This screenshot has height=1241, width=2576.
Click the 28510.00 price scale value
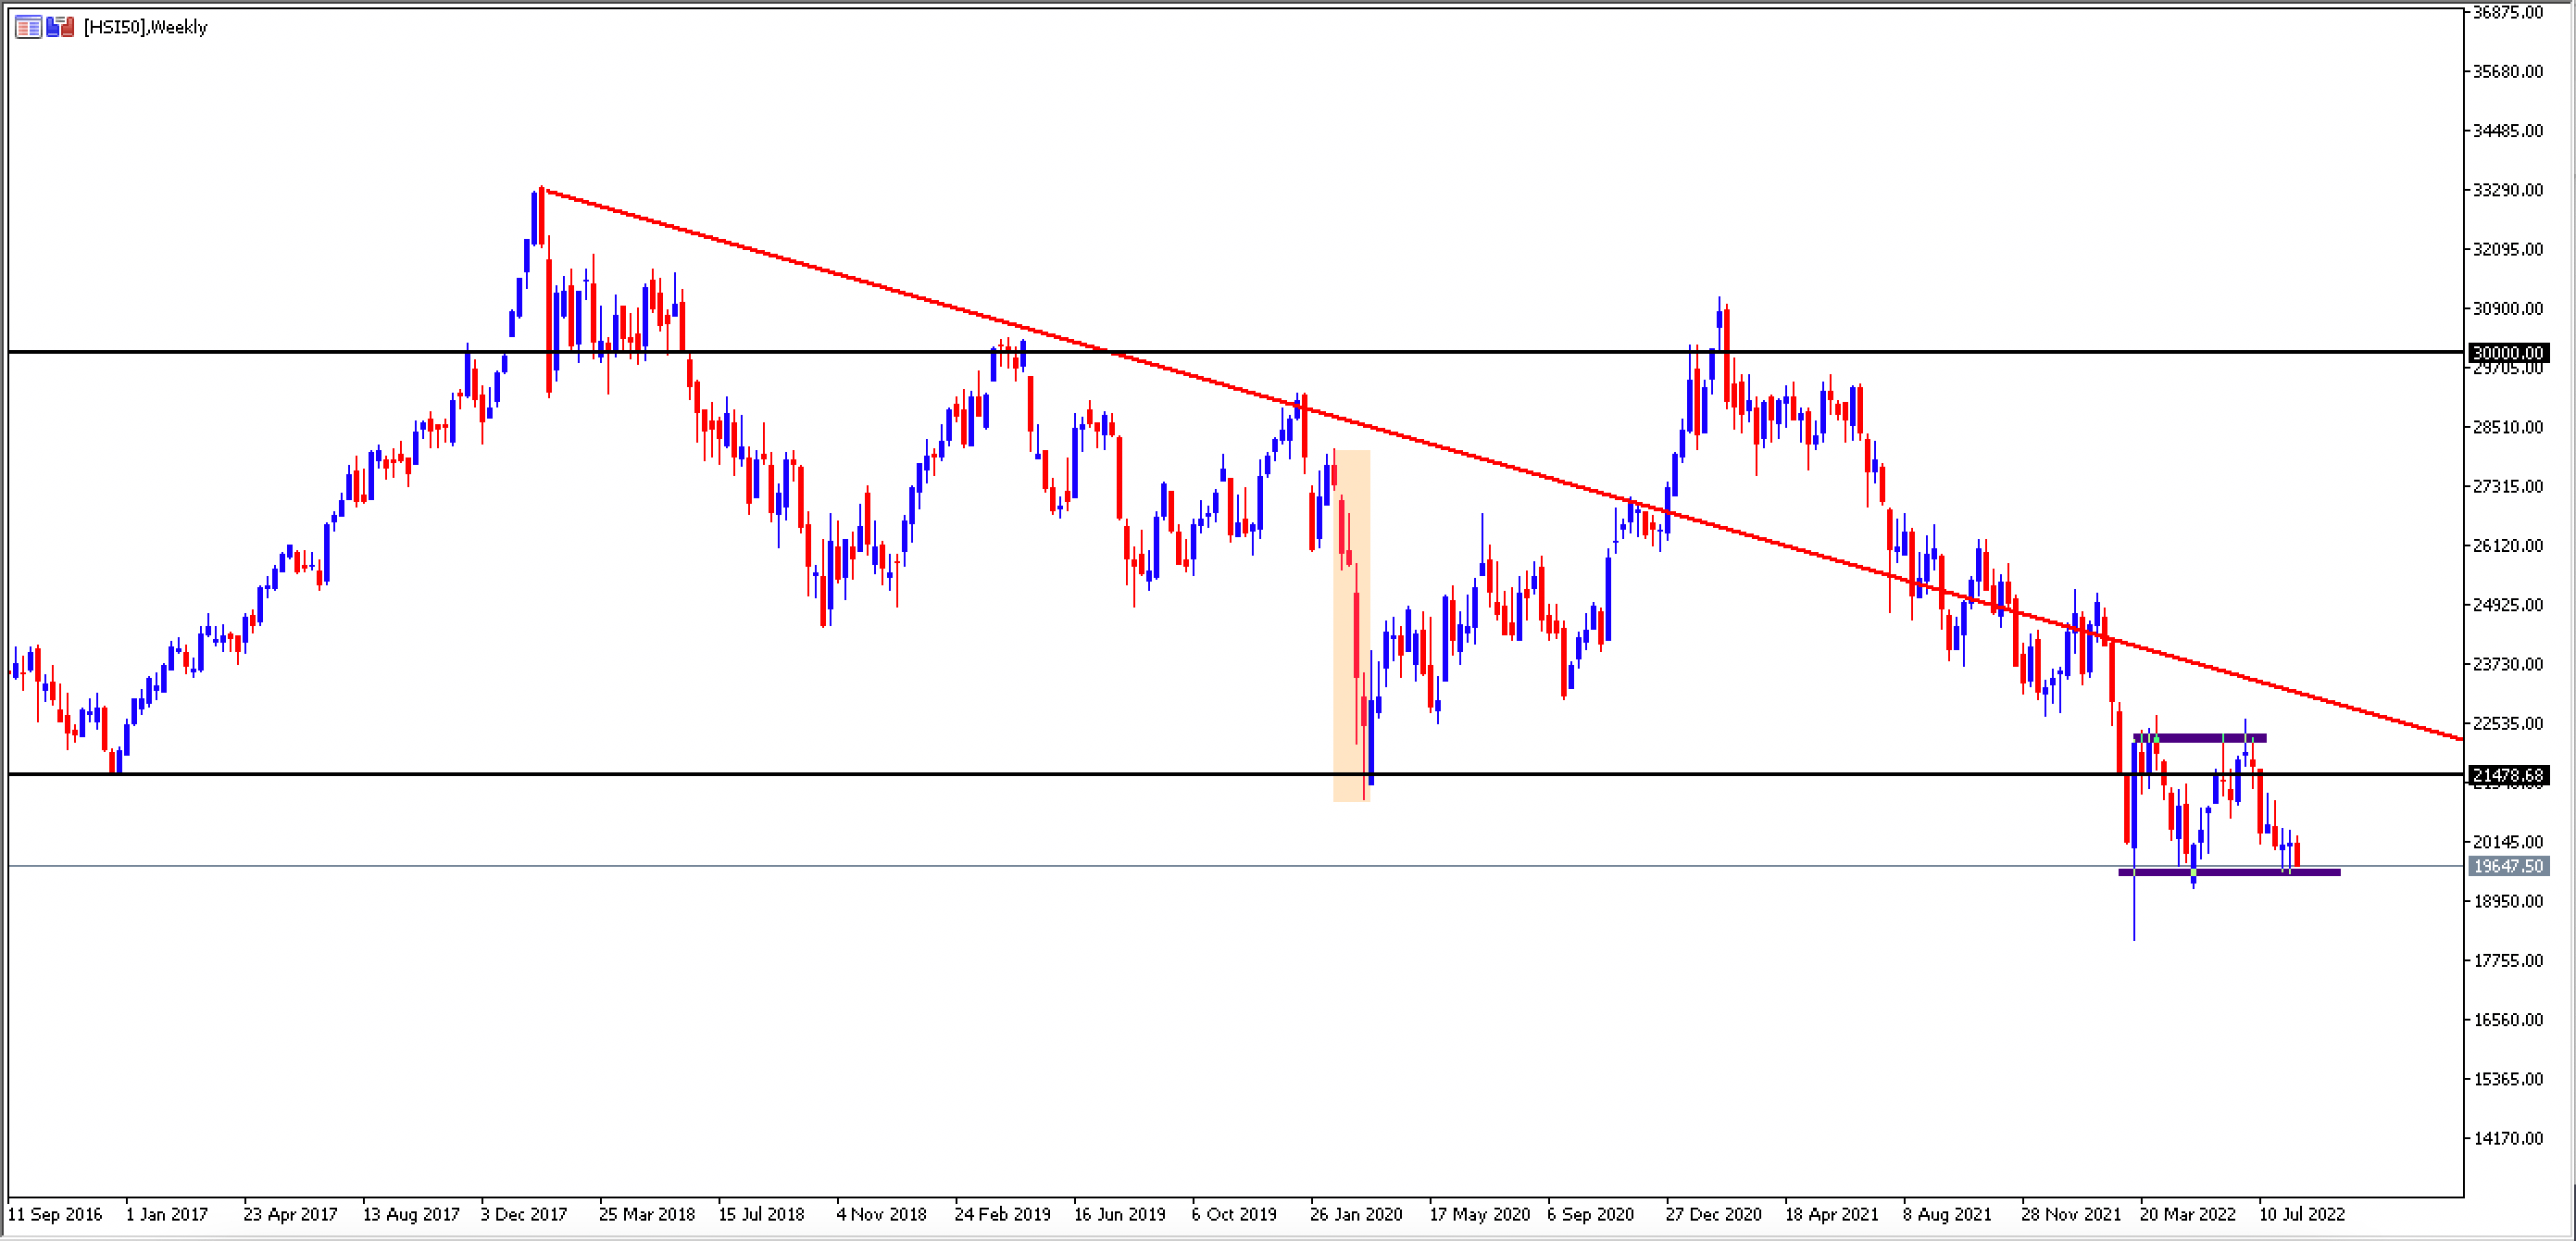[2507, 427]
